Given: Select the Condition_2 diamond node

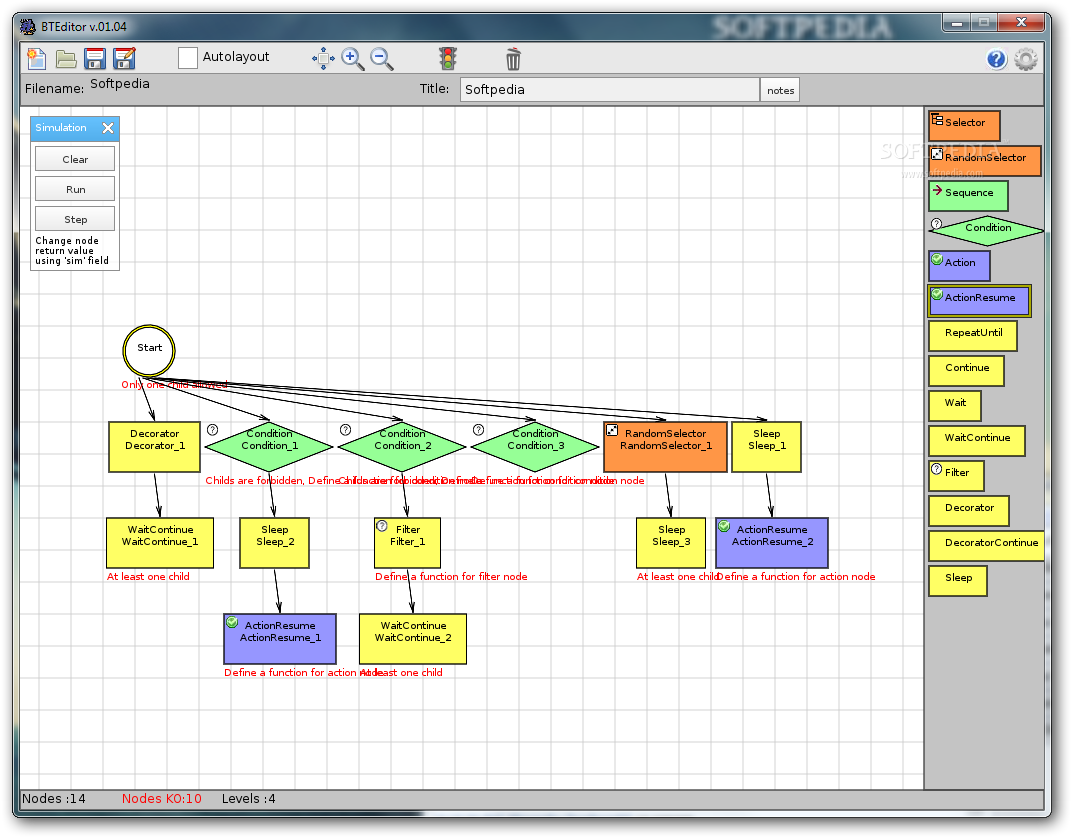Looking at the screenshot, I should [402, 446].
